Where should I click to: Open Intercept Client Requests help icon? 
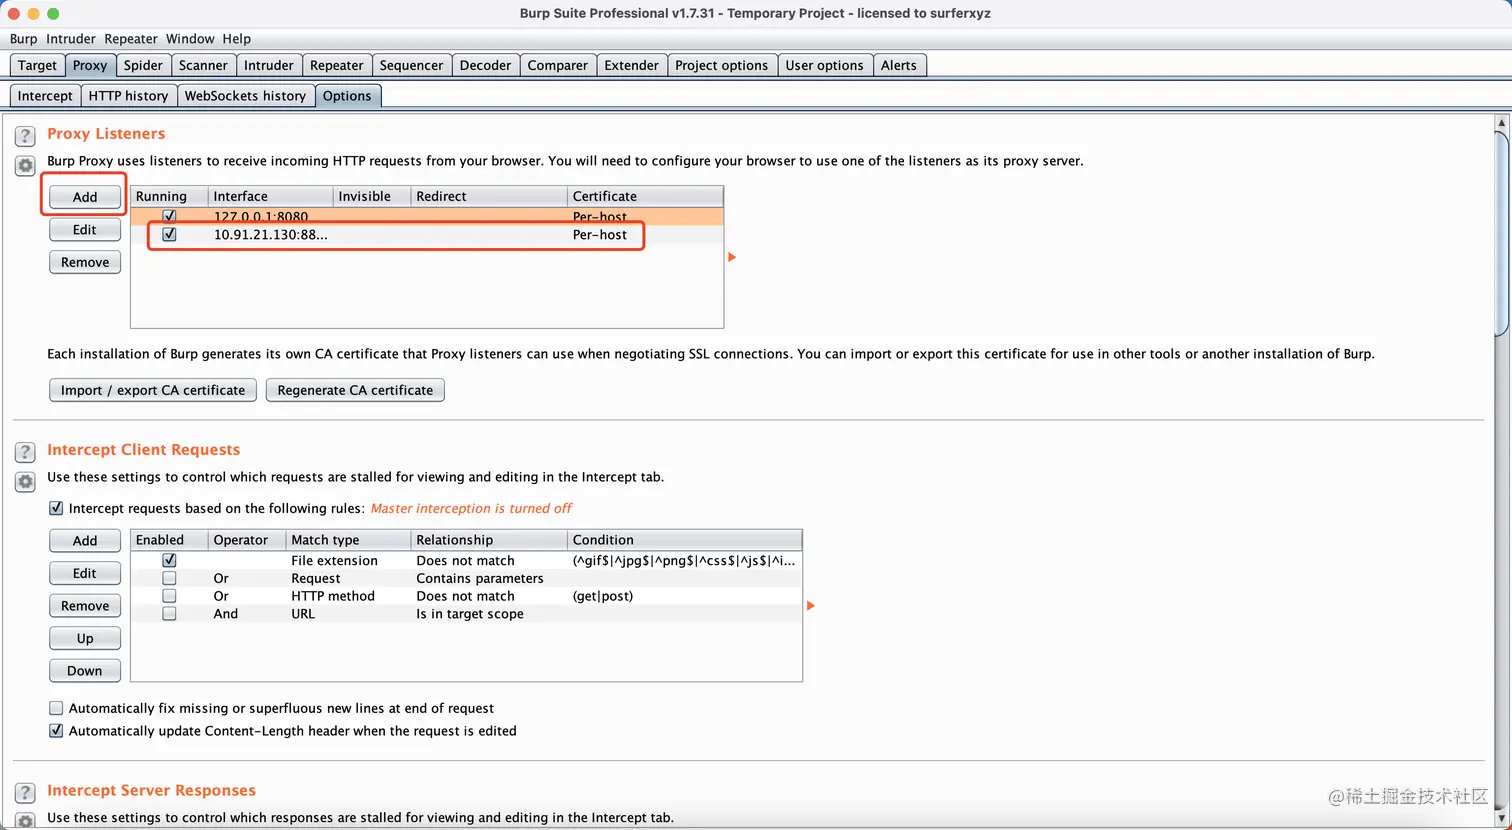point(25,452)
